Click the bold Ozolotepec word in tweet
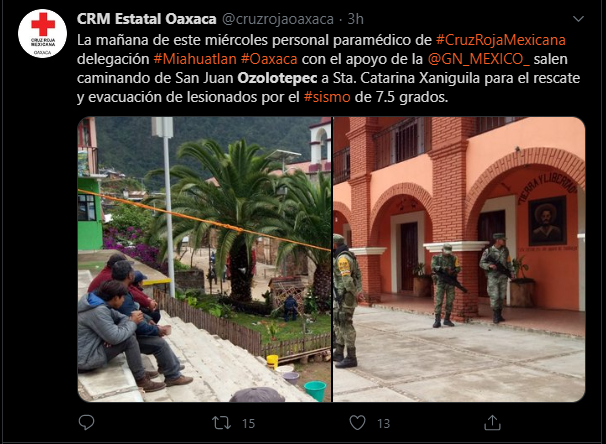Viewport: 606px width, 444px height. tap(277, 78)
